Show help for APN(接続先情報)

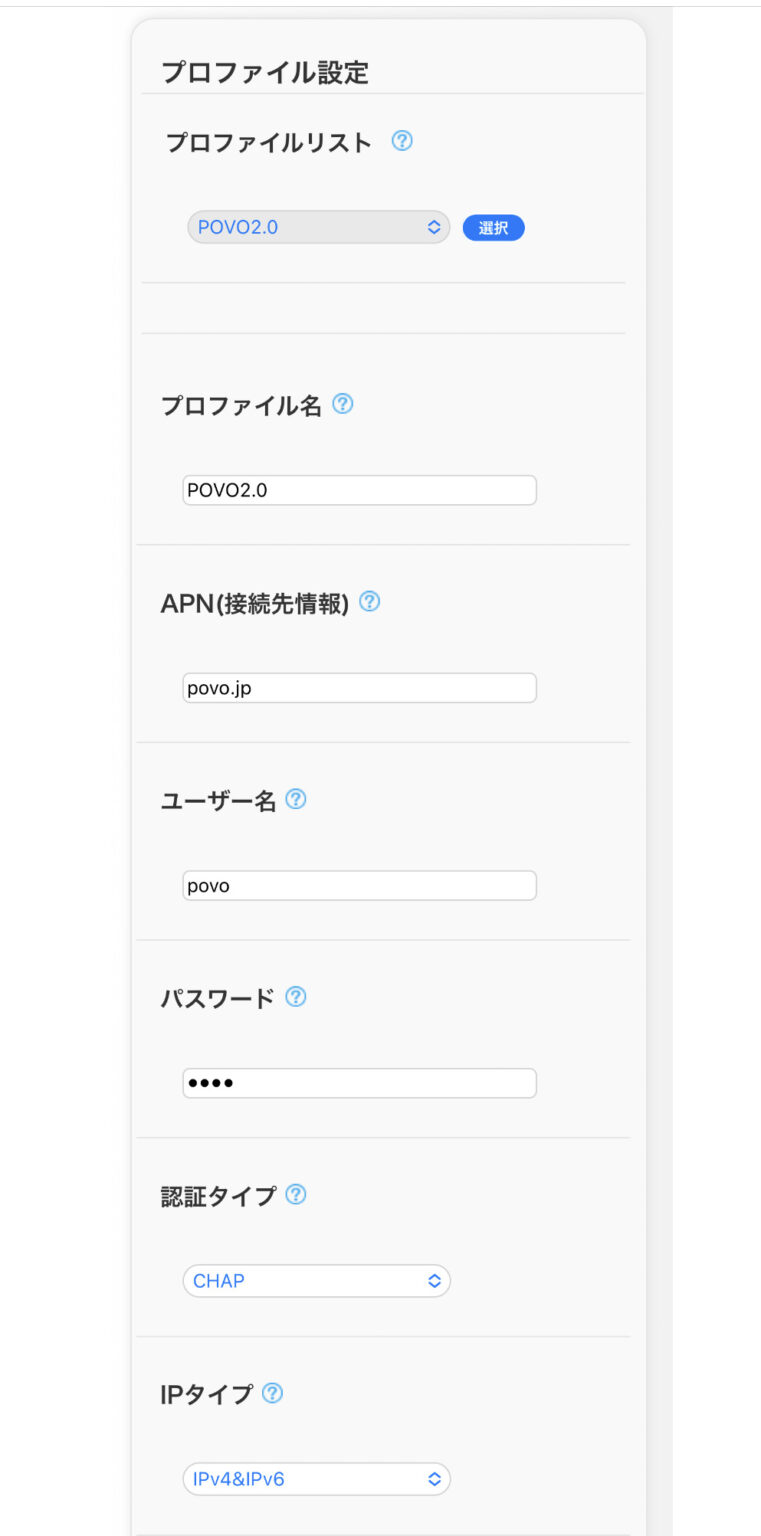pyautogui.click(x=369, y=602)
